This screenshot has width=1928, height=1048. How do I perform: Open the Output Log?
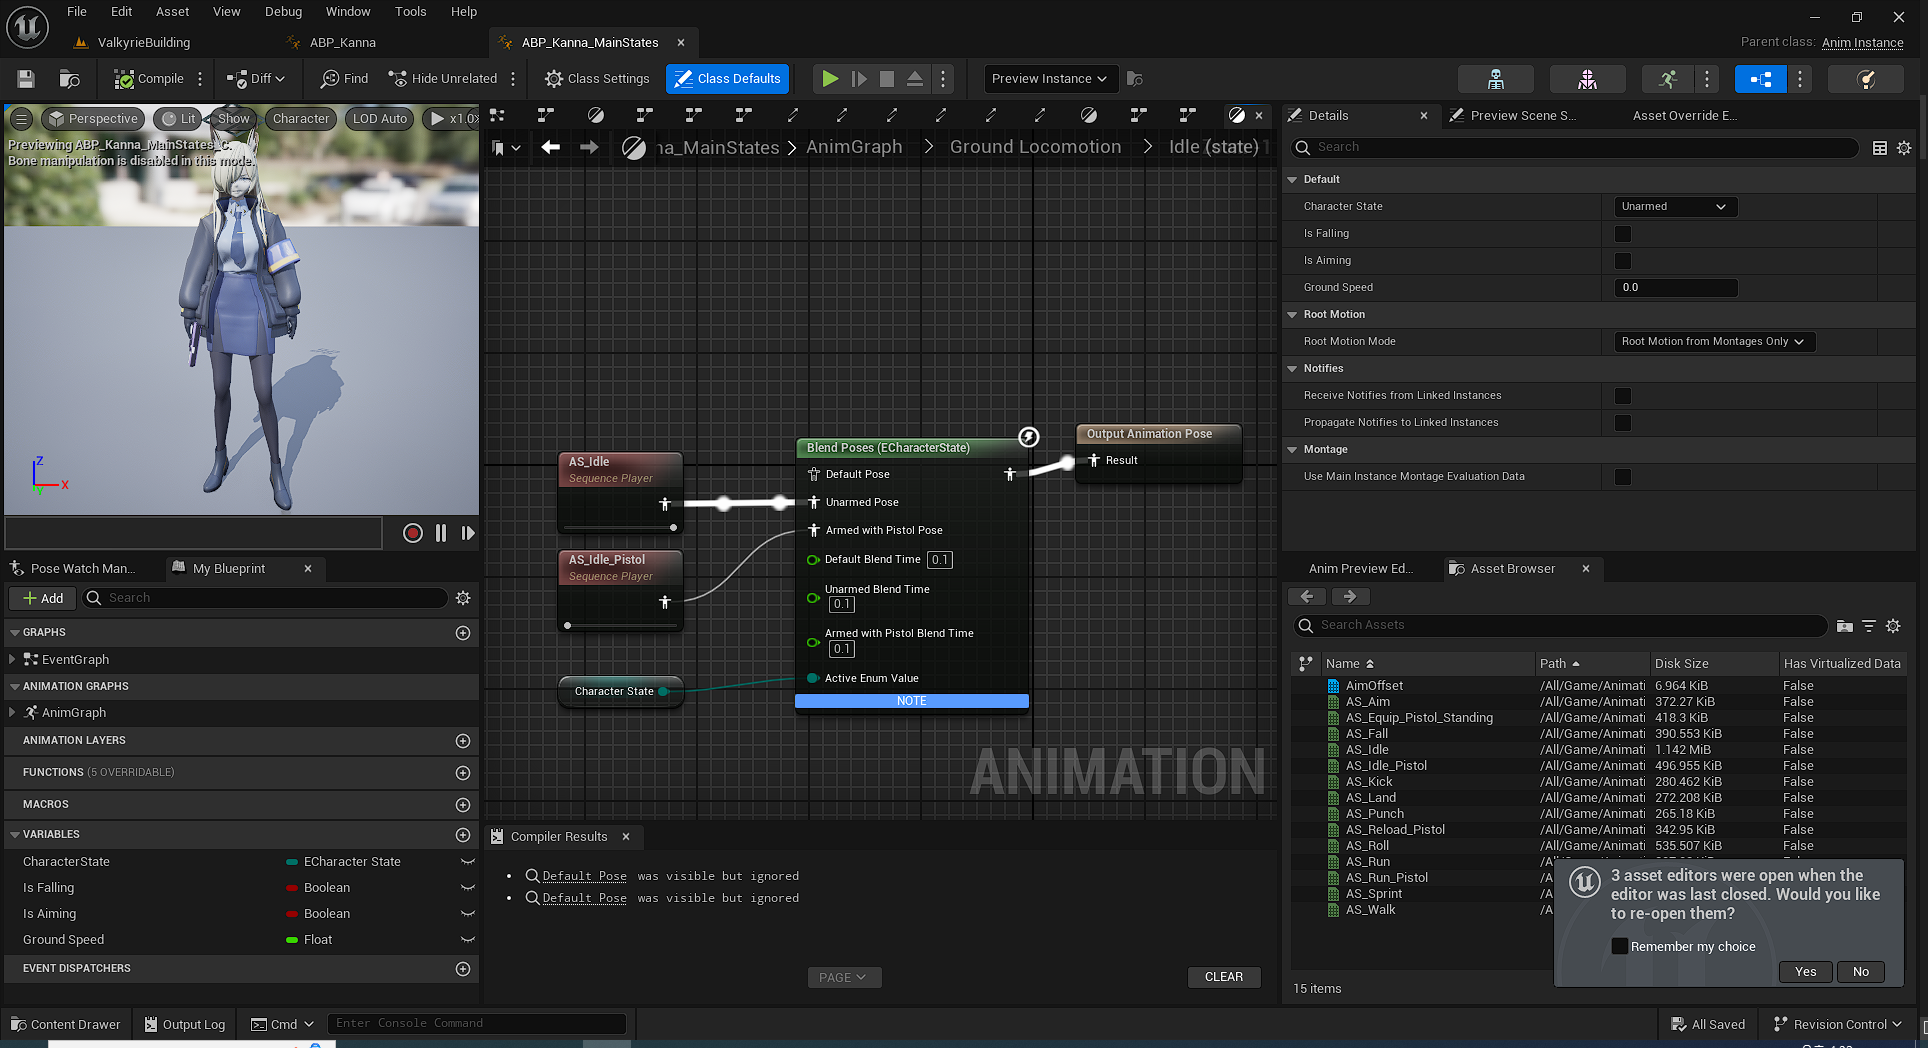coord(185,1025)
